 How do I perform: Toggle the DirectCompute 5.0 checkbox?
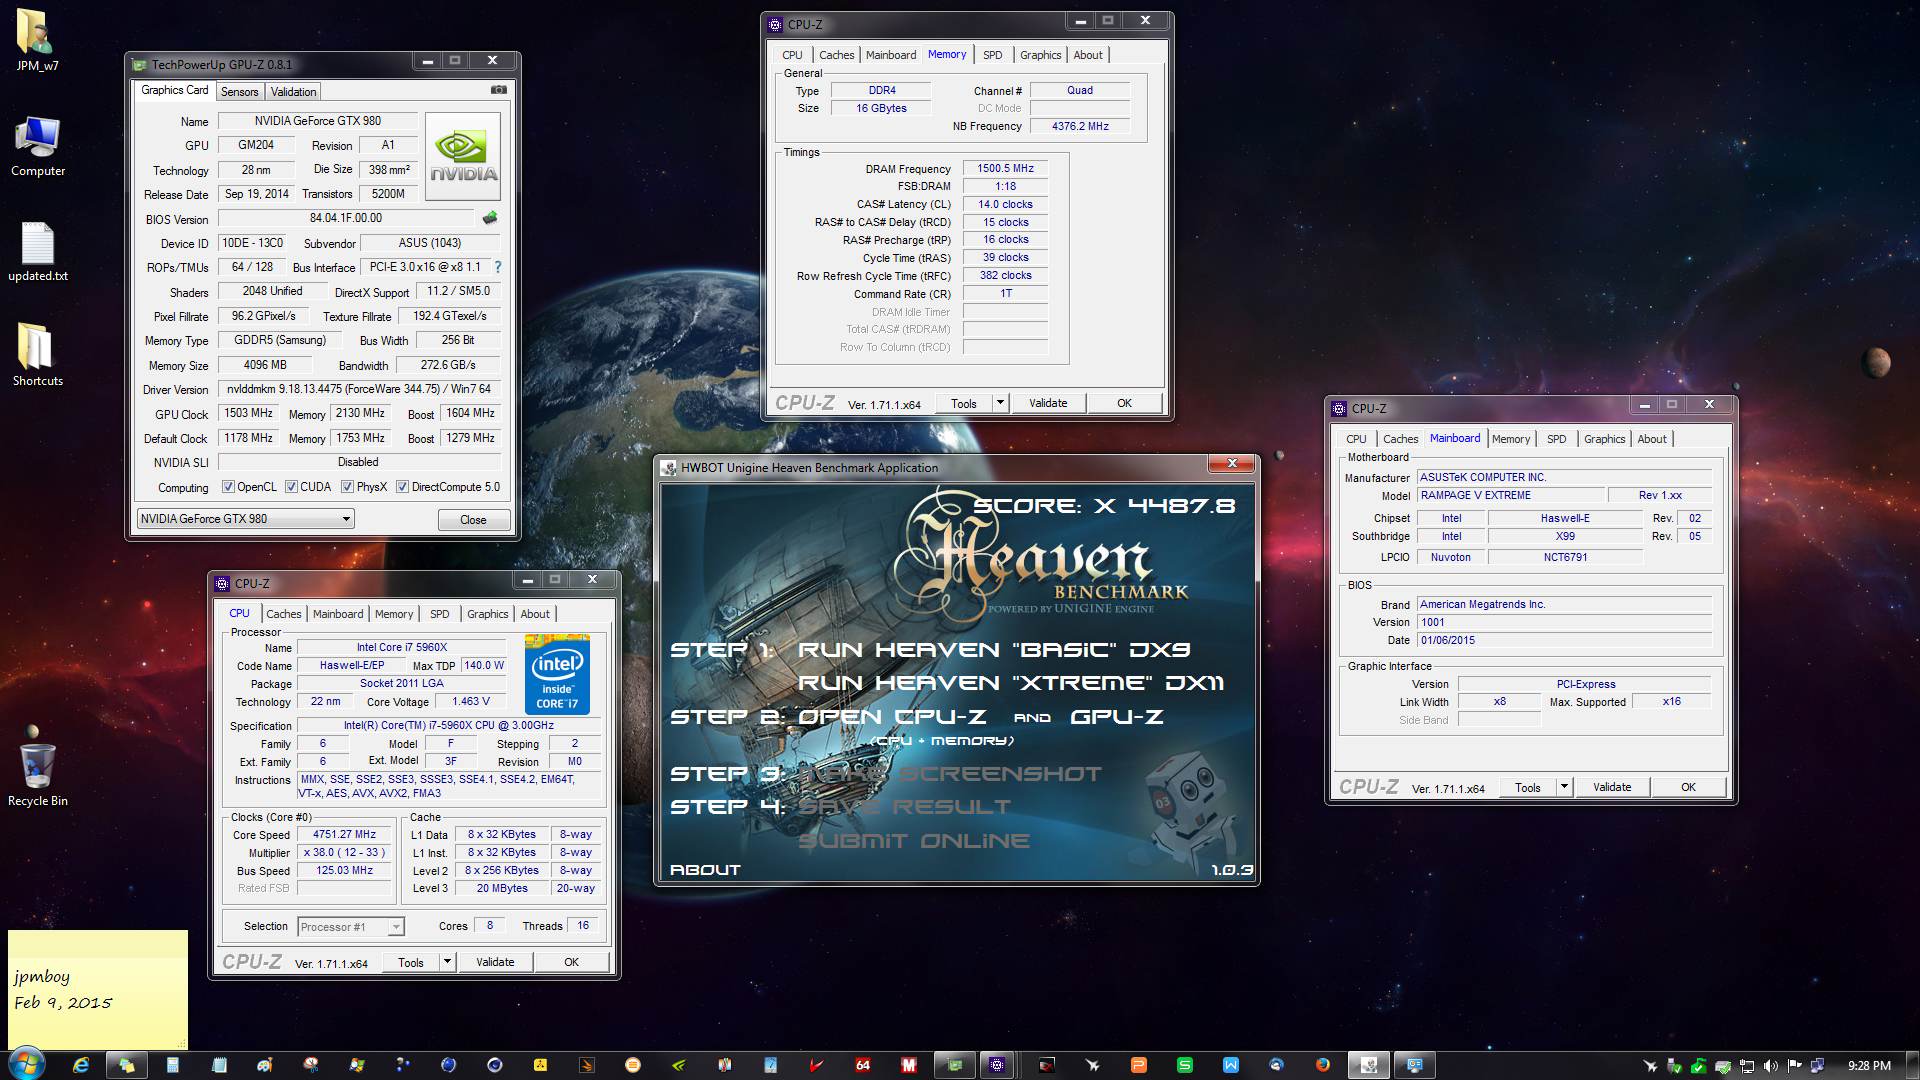point(402,487)
